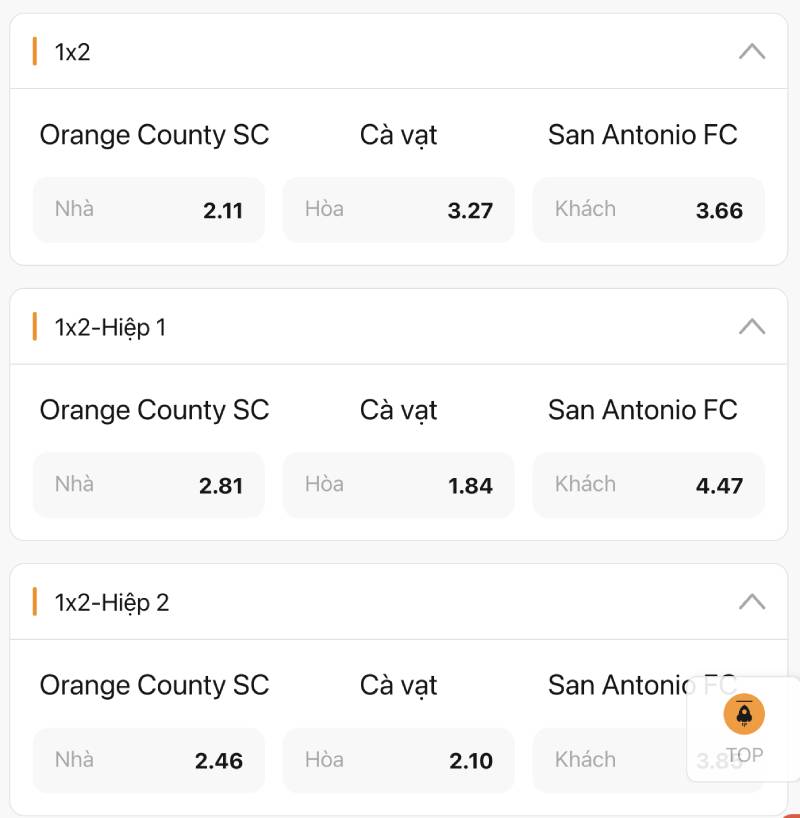This screenshot has height=818, width=800.
Task: Pick Nhà odds 2.81 for first half
Action: (149, 485)
